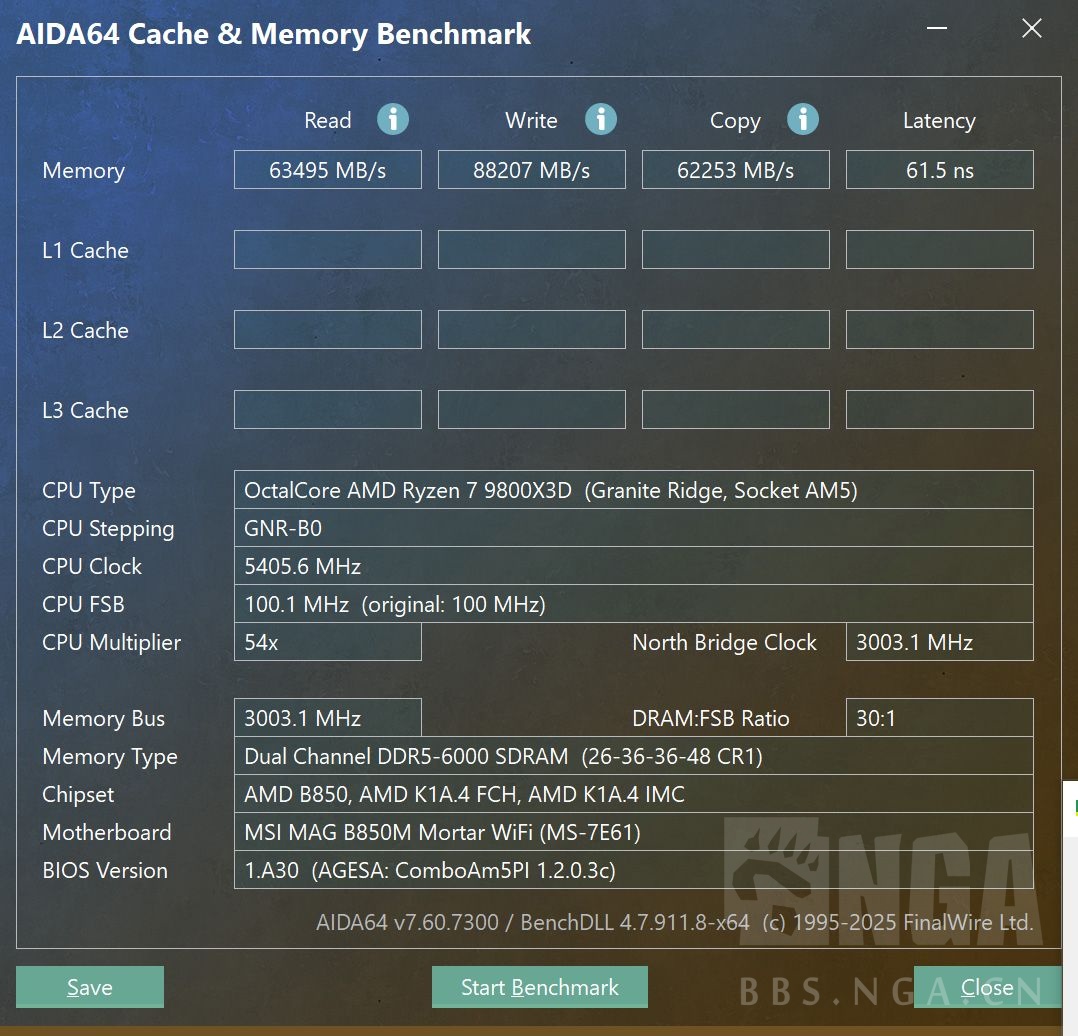
Task: Minimize the AIDA64 benchmark window
Action: [936, 29]
